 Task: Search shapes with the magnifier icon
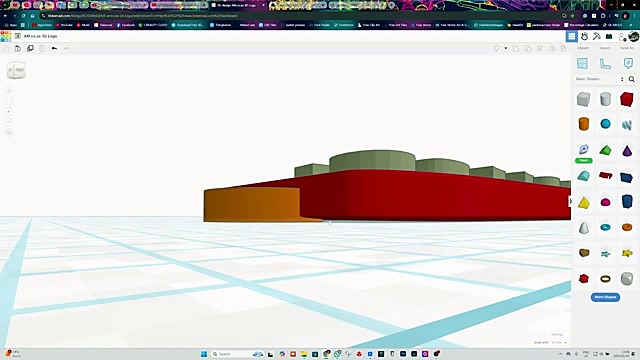pos(631,79)
